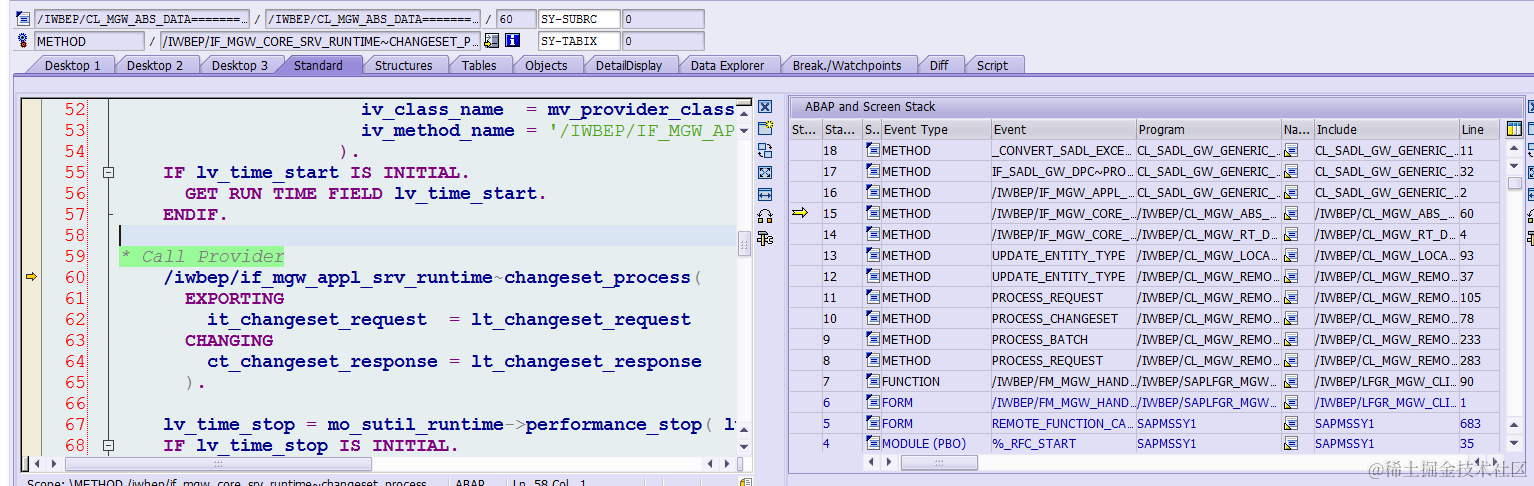Click the event type icon for FORM row 5
Screen dimensions: 1534x486
click(873, 423)
